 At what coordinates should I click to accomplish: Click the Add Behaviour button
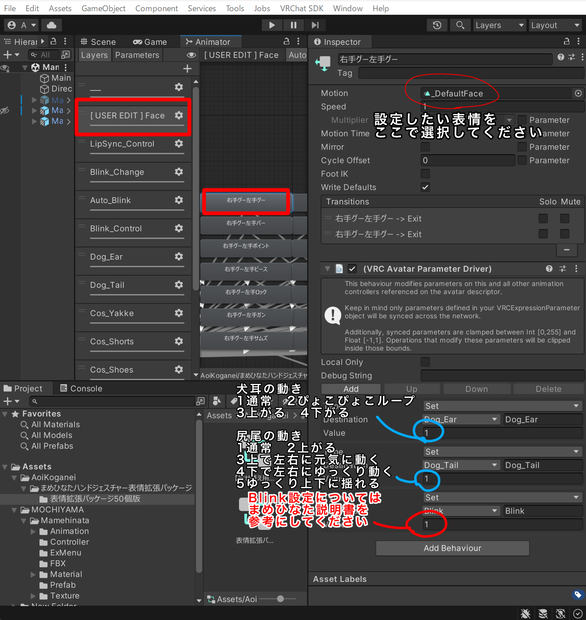(x=452, y=548)
